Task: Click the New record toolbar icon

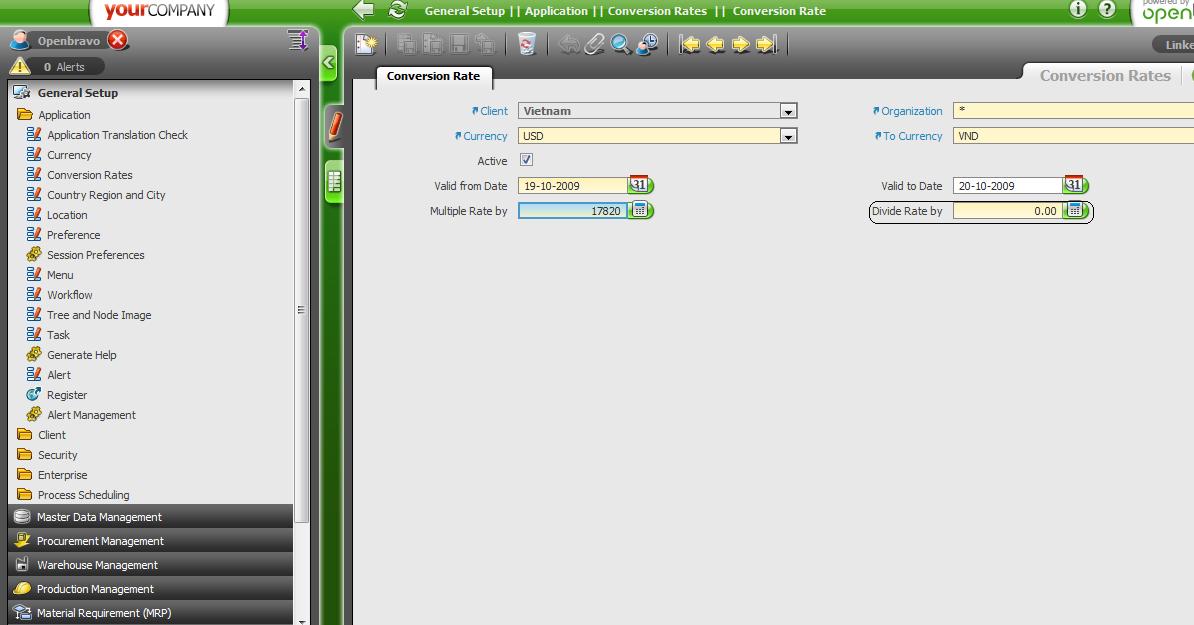Action: pos(367,44)
